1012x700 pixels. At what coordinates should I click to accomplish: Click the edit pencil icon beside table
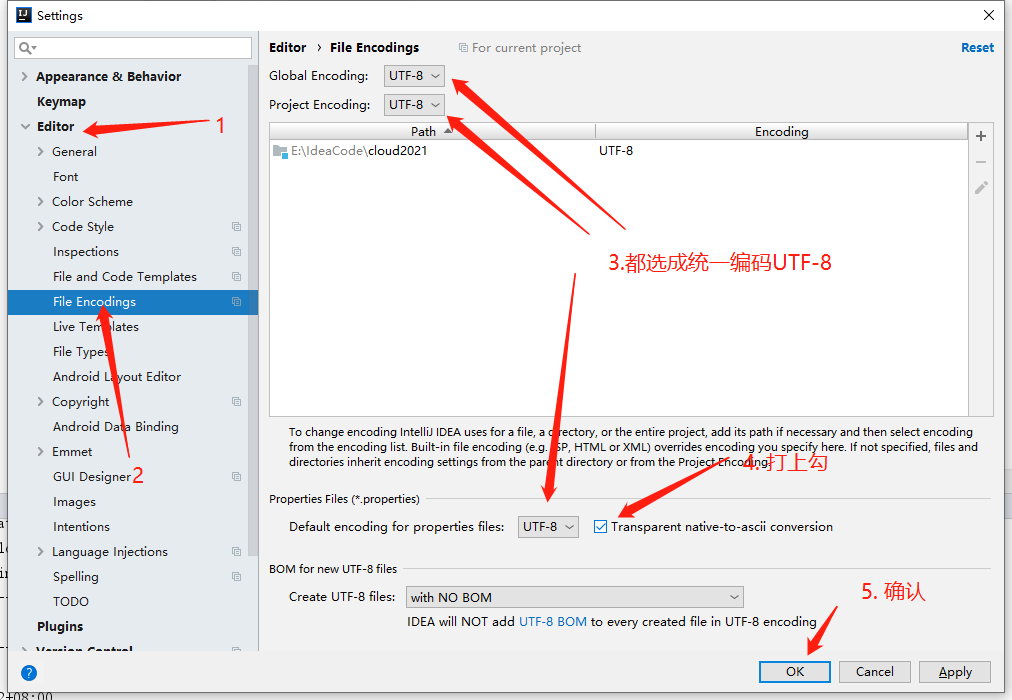point(981,188)
